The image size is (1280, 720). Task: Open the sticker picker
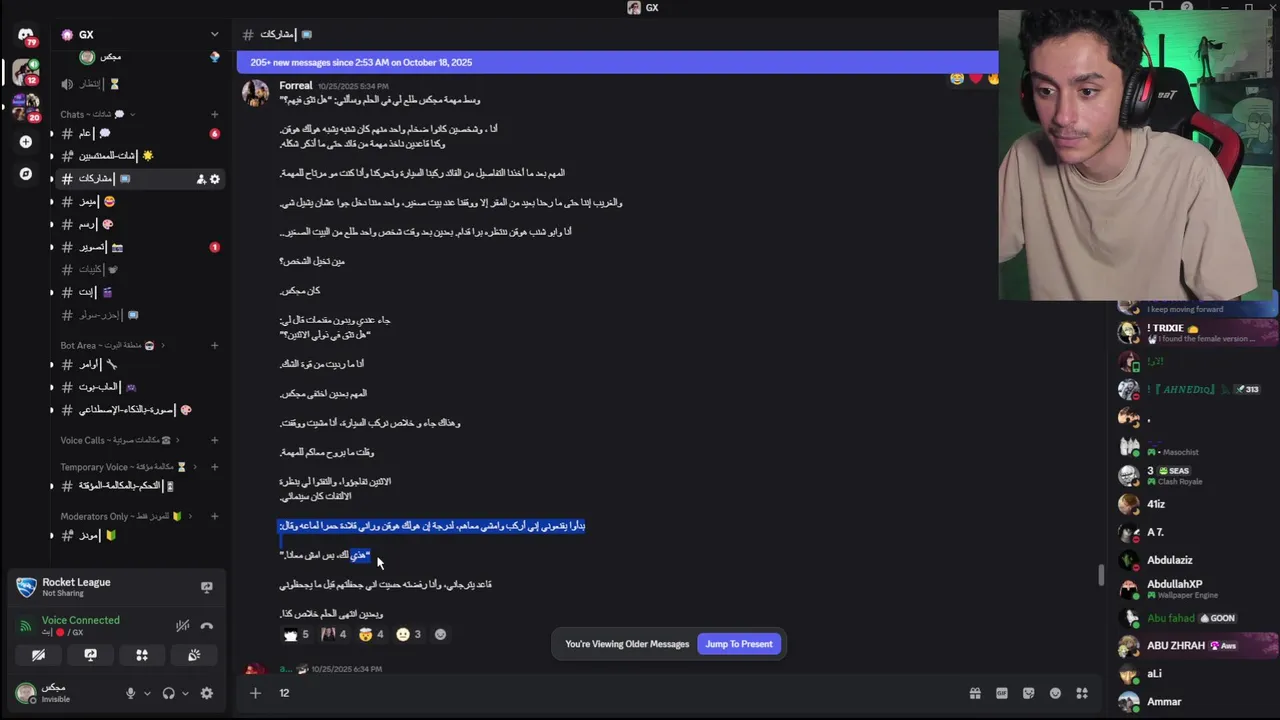point(1028,693)
